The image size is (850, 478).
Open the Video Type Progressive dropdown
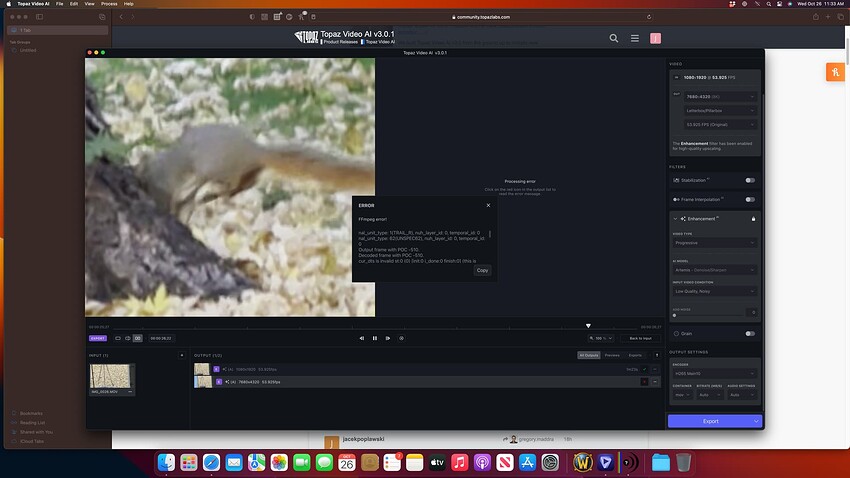(714, 243)
